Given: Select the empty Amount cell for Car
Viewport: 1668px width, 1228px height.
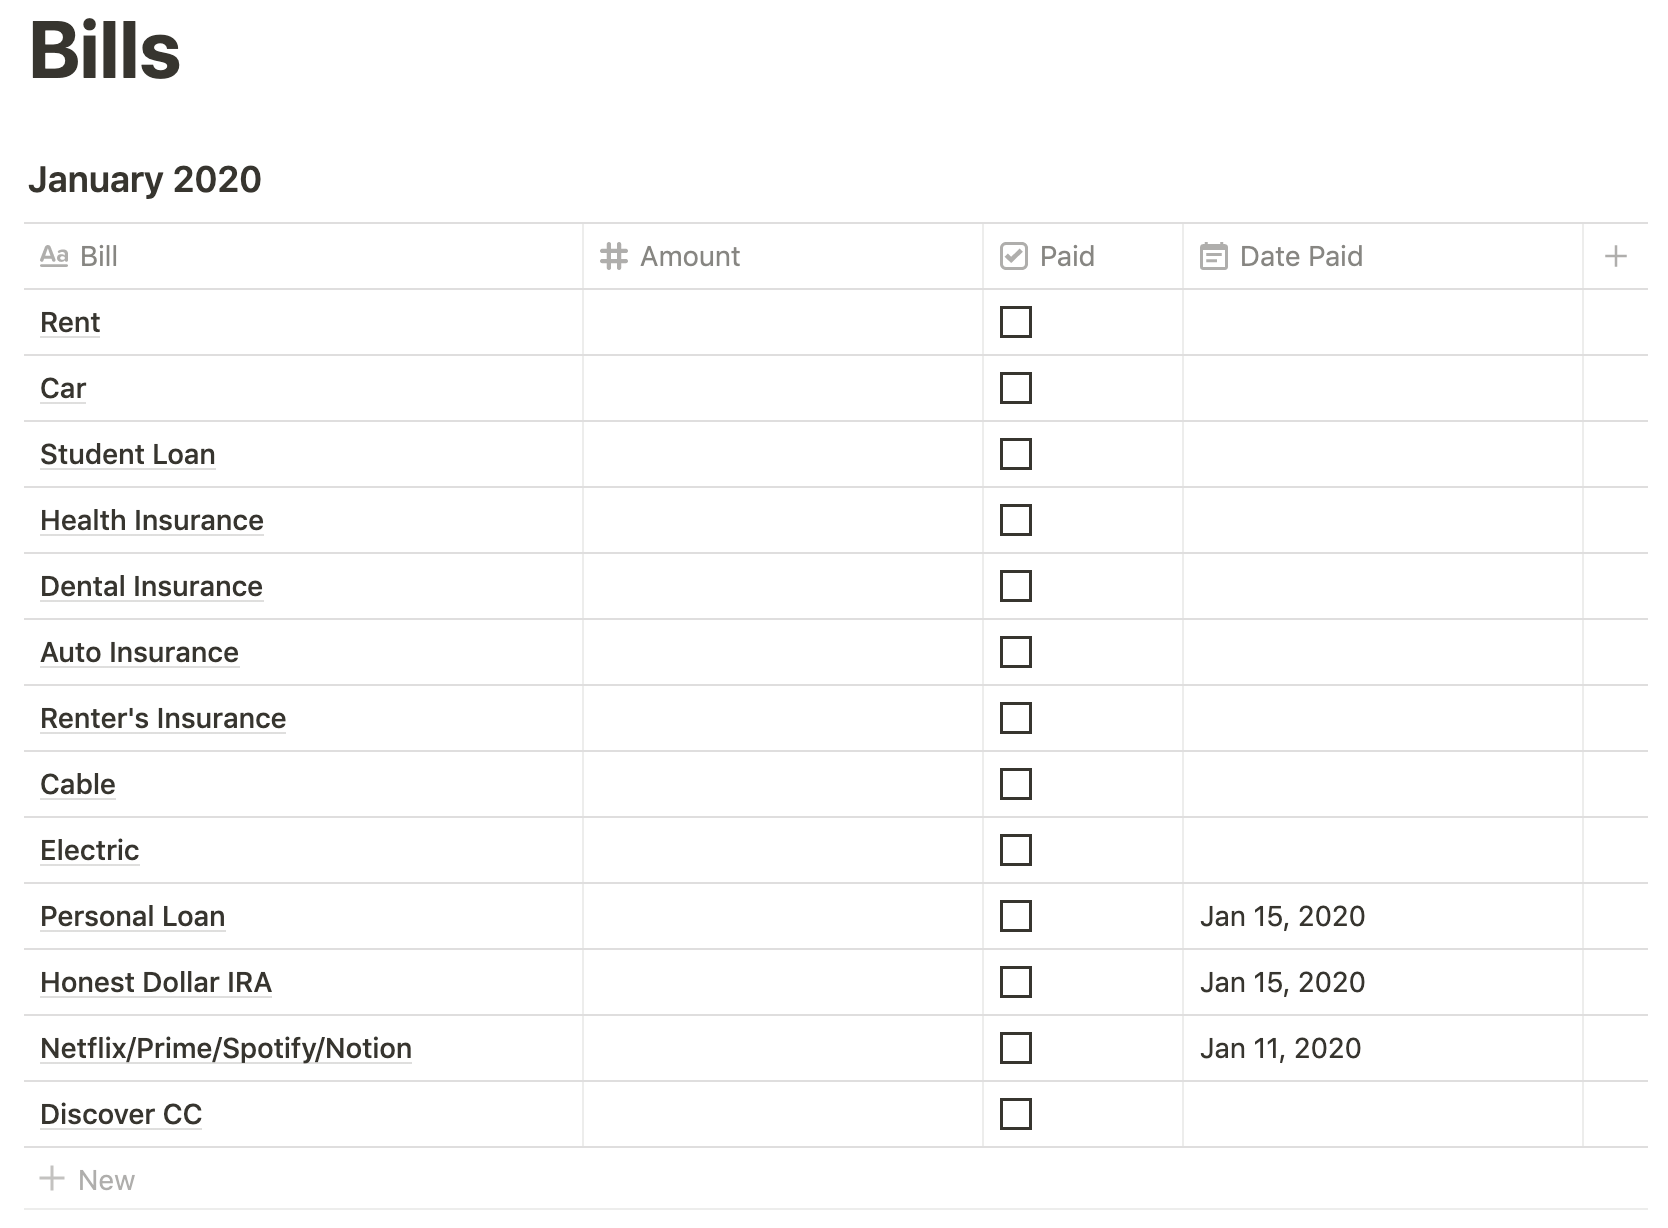Looking at the screenshot, I should click(x=782, y=388).
